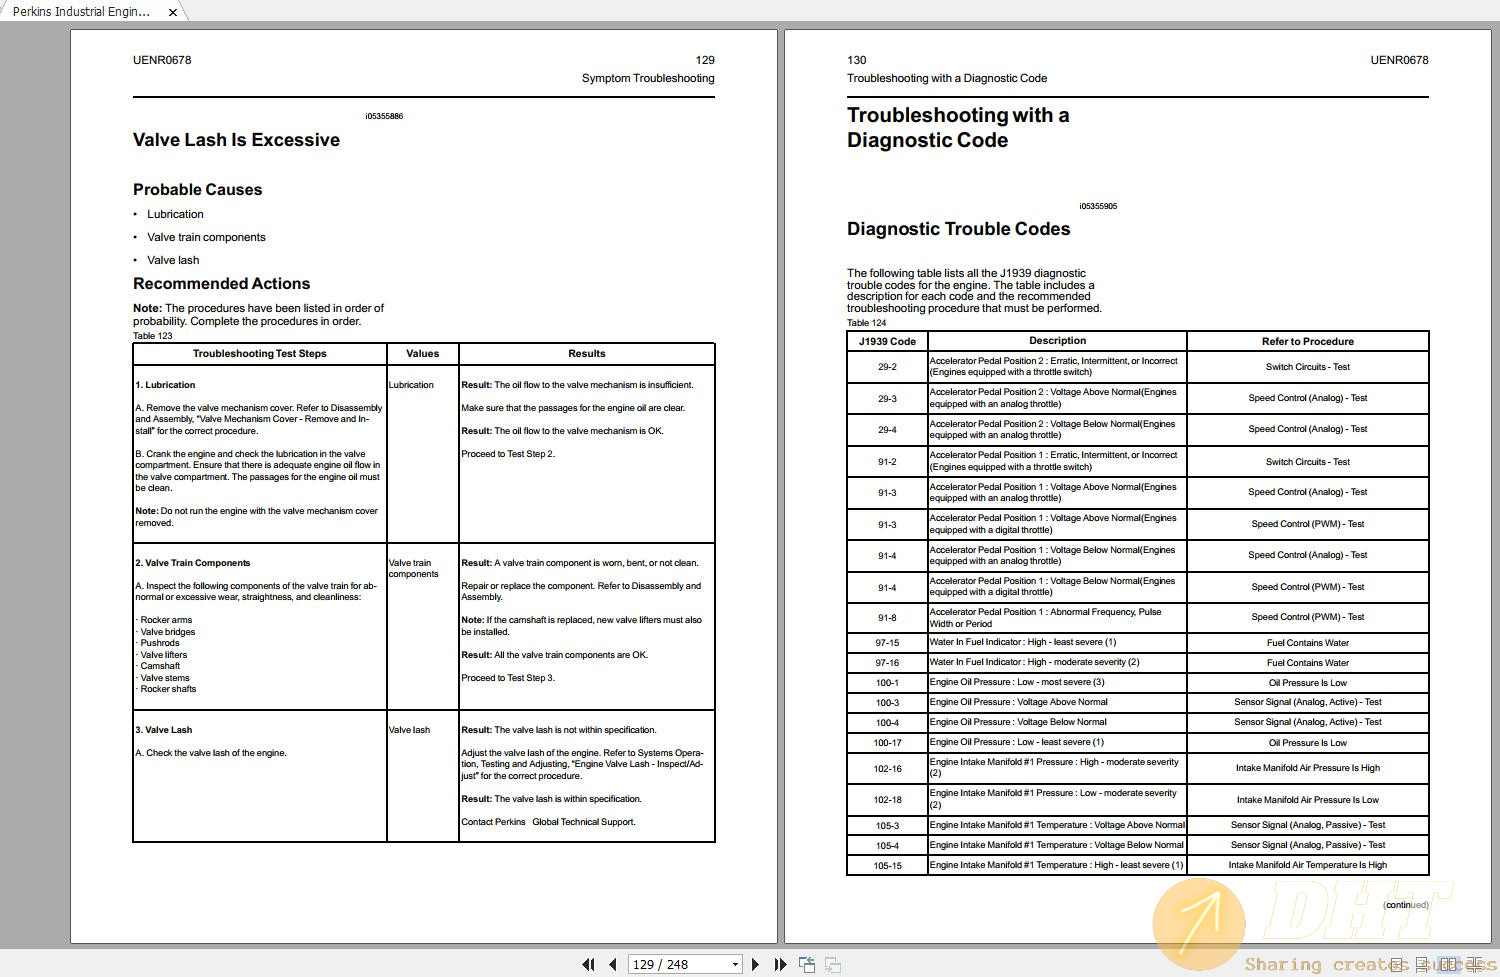Screen dimensions: 1500x977
Task: Click the Valve train components bullet
Action: (x=206, y=237)
